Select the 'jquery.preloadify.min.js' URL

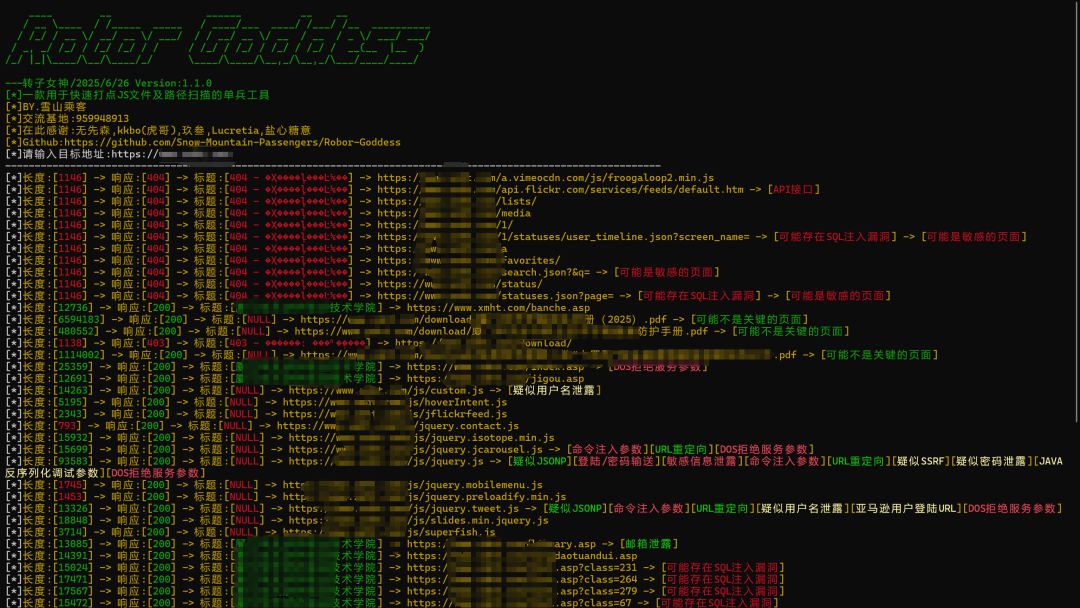pyautogui.click(x=424, y=496)
